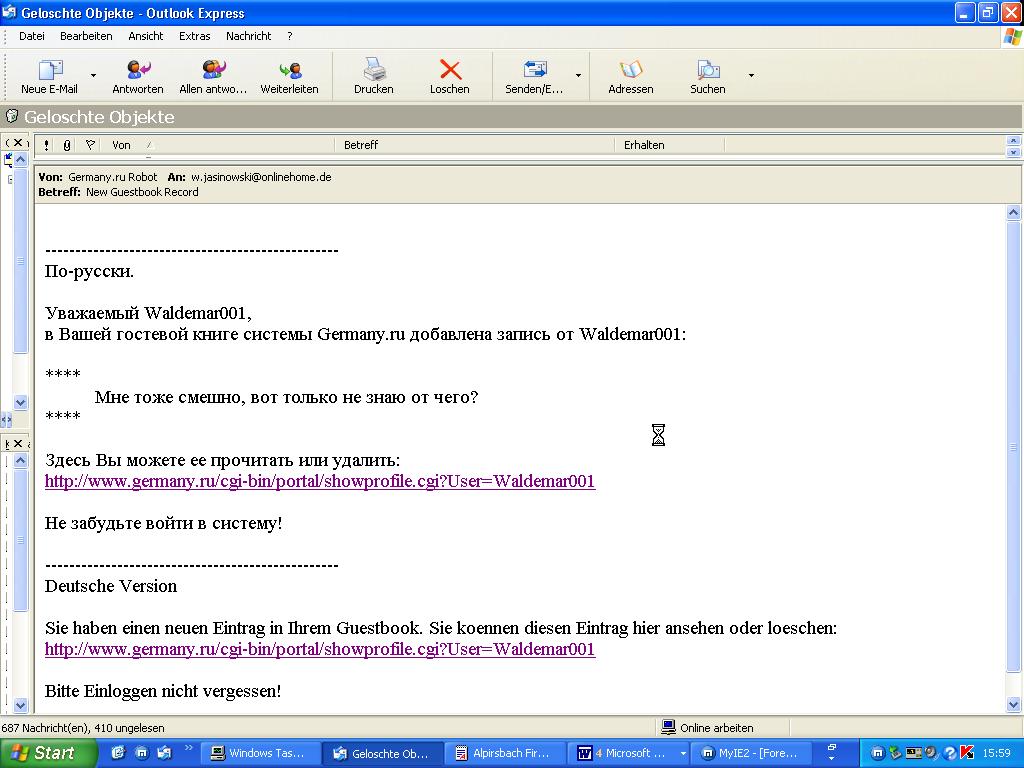The height and width of the screenshot is (768, 1024).
Task: Sort by flag column header
Action: coord(90,145)
